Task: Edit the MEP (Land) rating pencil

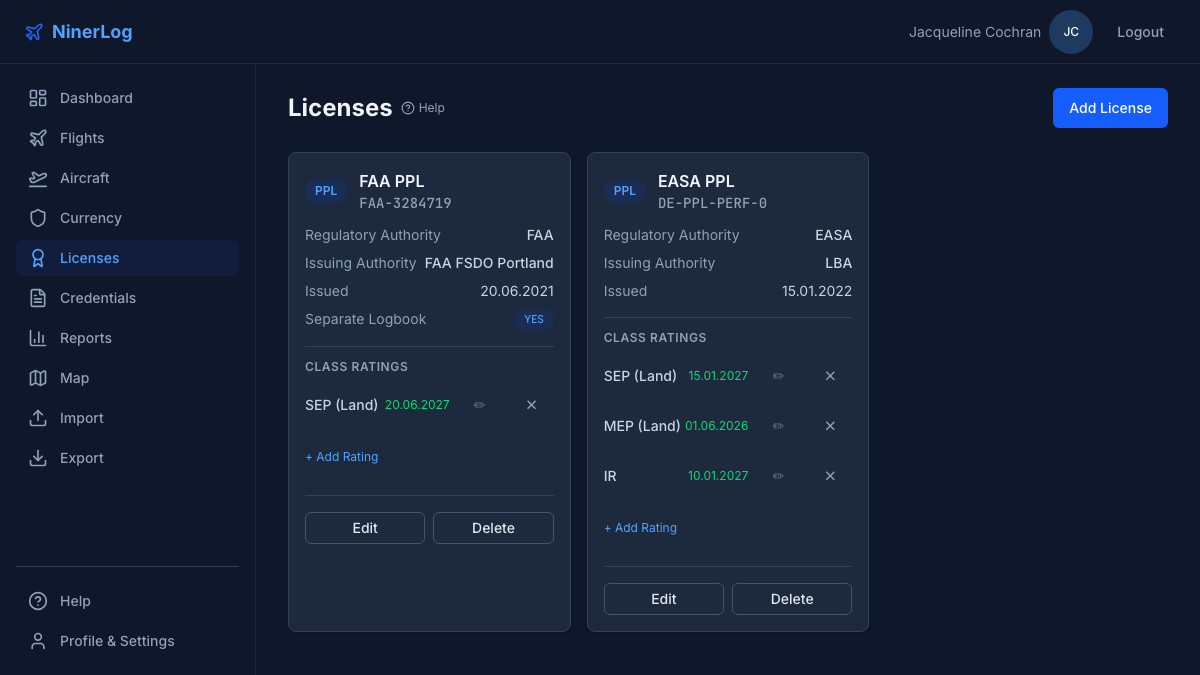Action: pyautogui.click(x=778, y=426)
